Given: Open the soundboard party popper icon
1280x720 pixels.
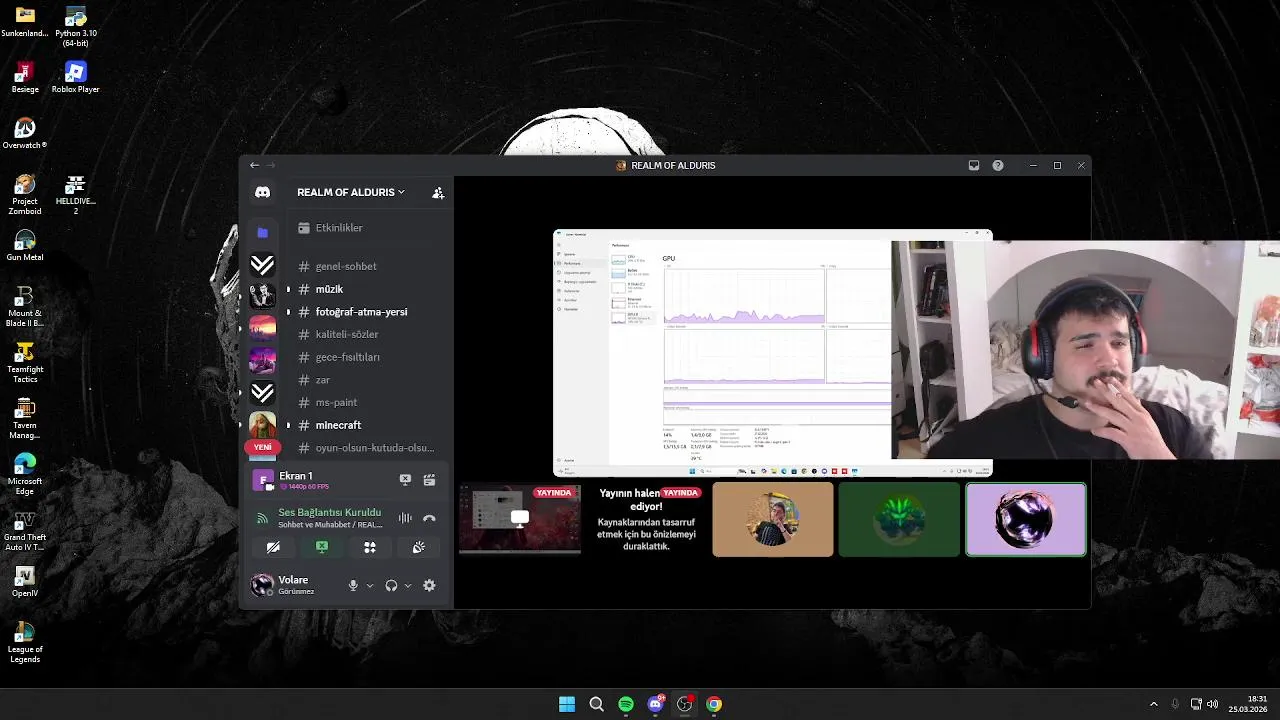Looking at the screenshot, I should [x=419, y=547].
